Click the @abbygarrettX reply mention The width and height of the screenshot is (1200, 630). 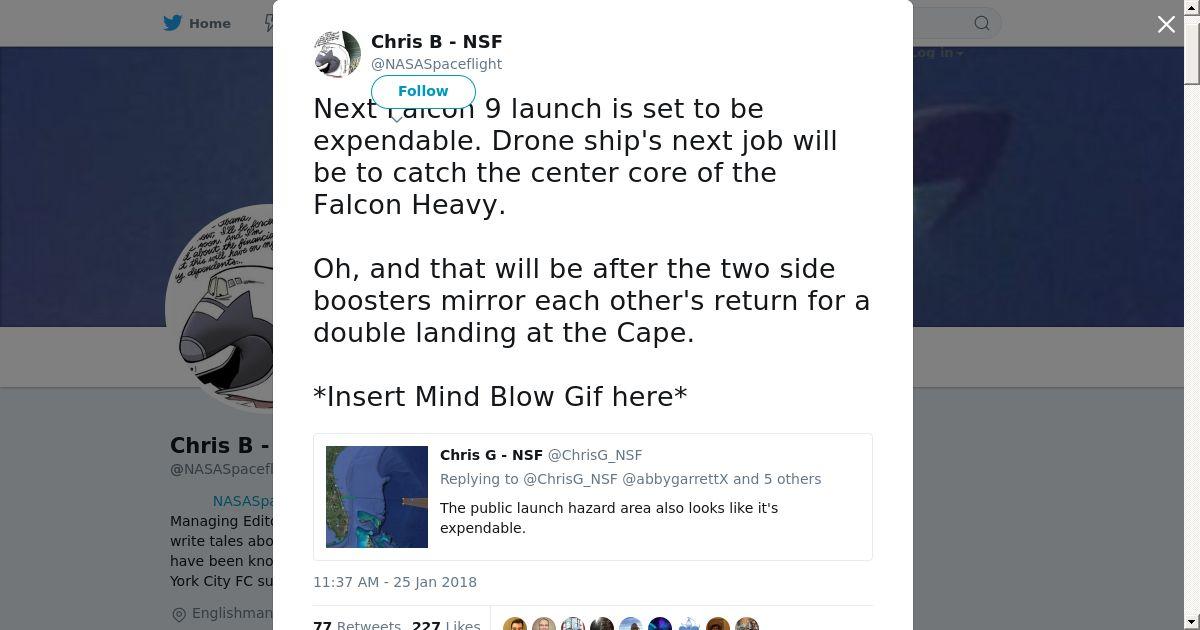[675, 479]
